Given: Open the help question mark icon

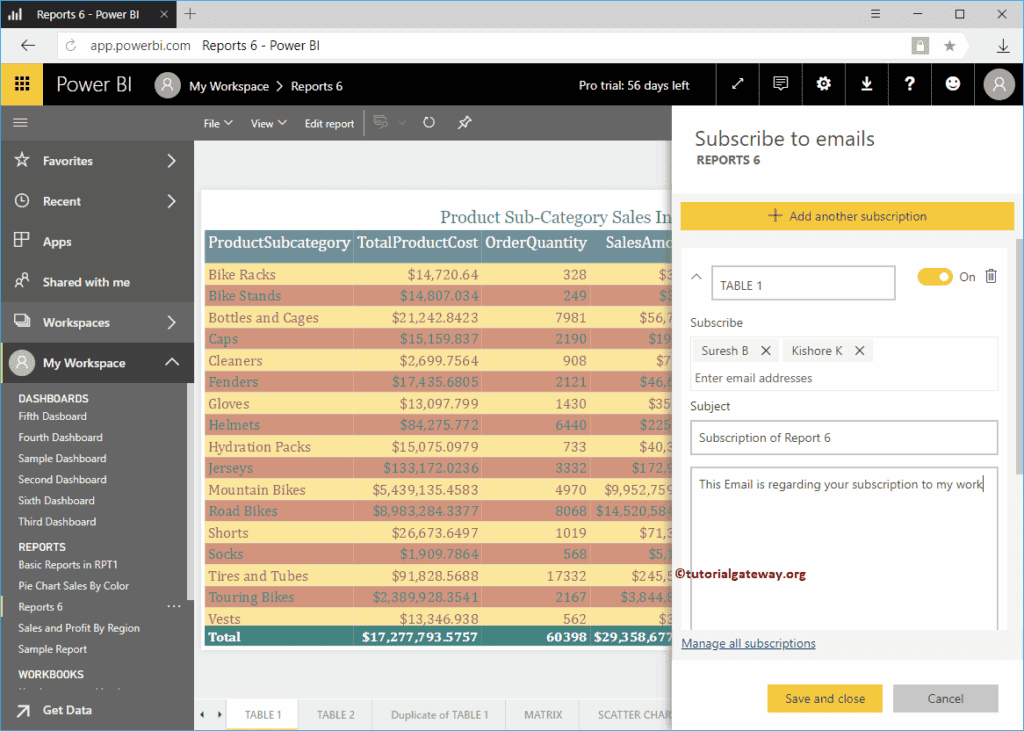Looking at the screenshot, I should (909, 85).
